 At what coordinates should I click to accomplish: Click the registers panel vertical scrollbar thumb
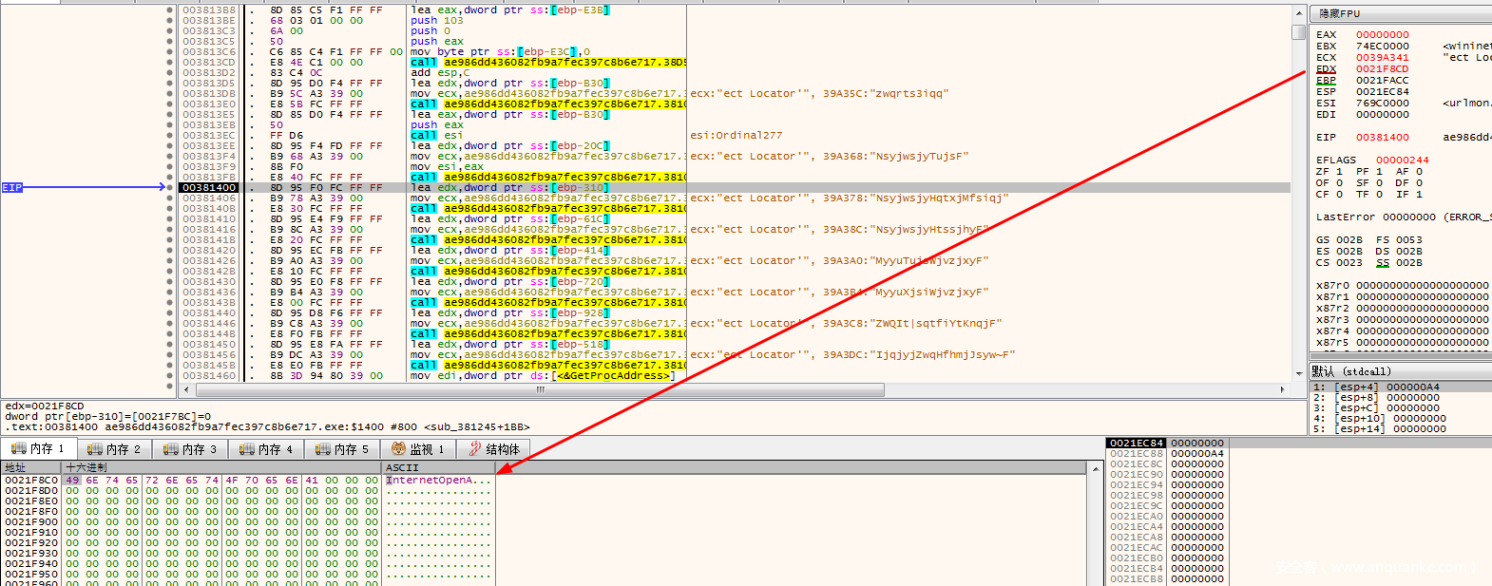(x=1298, y=33)
